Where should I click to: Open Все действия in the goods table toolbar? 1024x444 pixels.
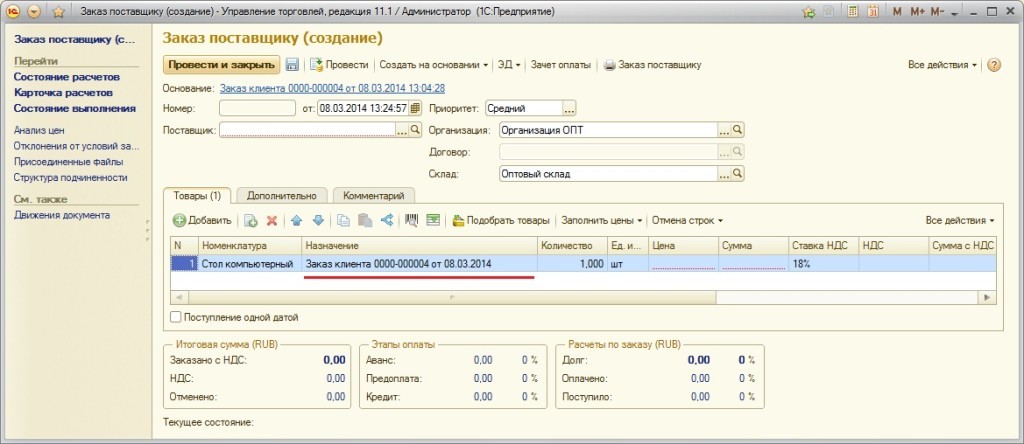[x=960, y=221]
